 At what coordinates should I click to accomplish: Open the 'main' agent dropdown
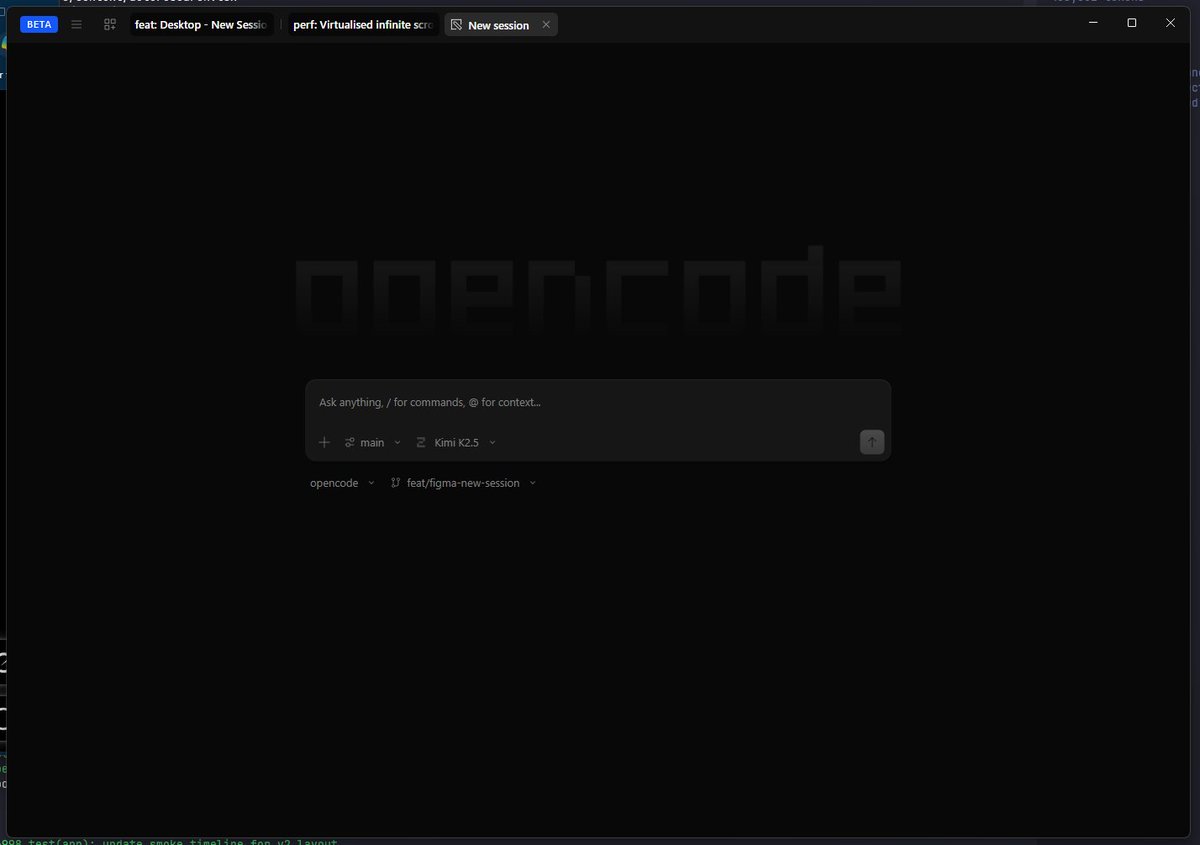pyautogui.click(x=373, y=442)
